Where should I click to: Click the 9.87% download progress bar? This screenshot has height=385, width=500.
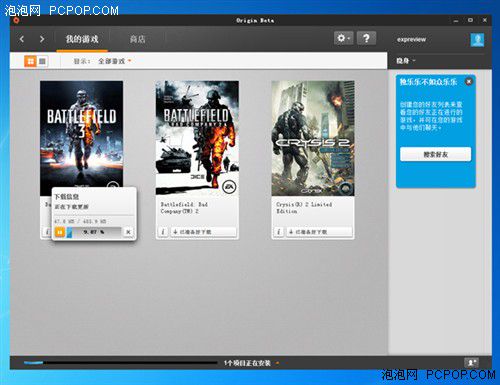click(94, 232)
